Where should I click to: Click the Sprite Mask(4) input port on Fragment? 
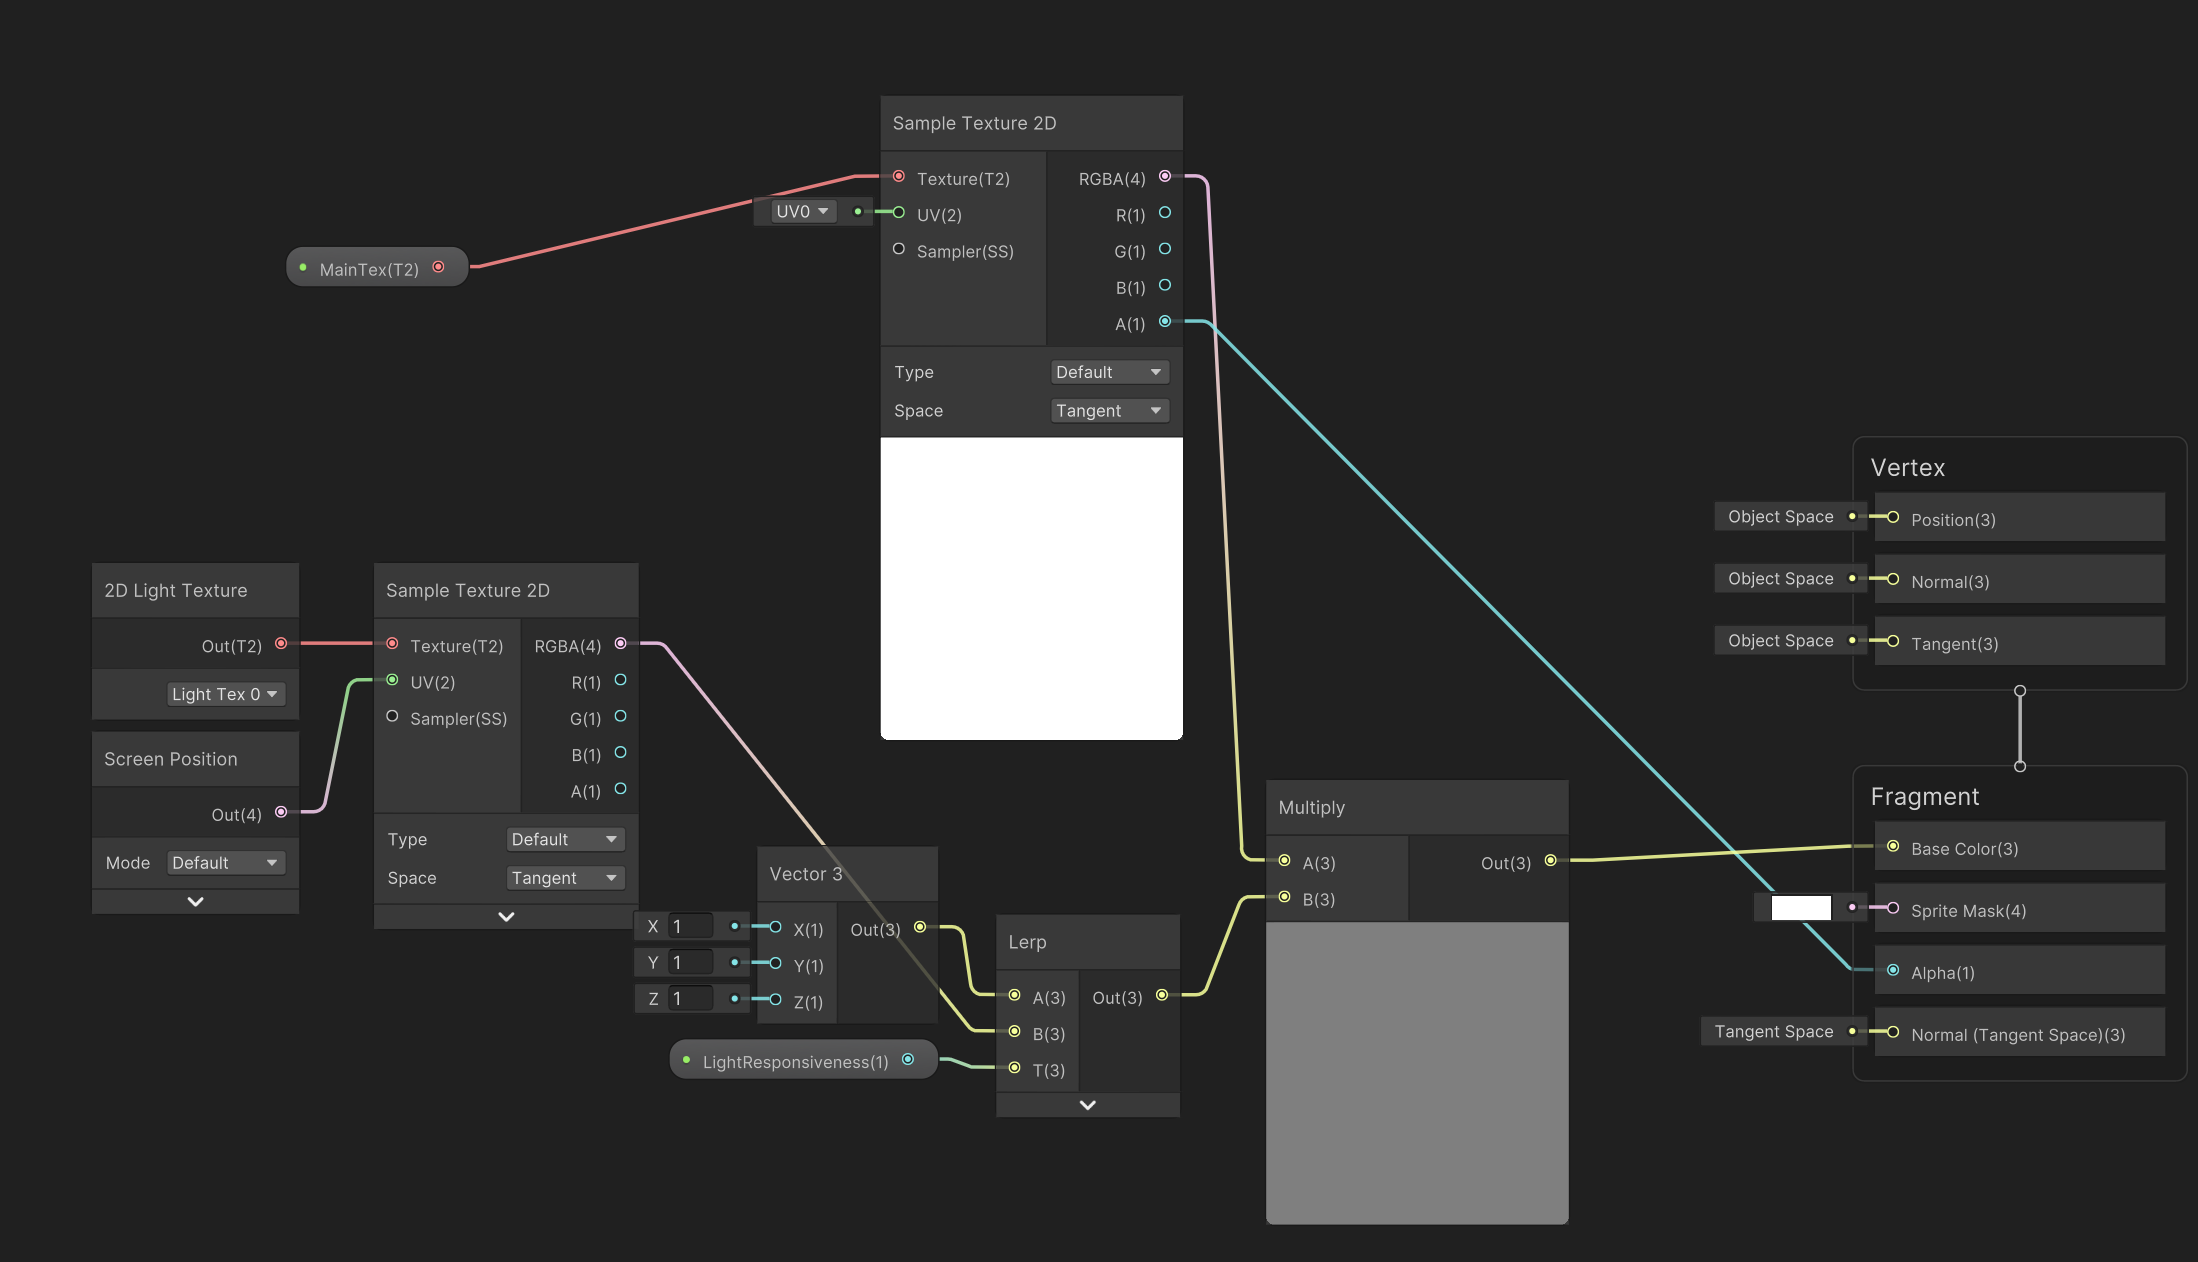click(1893, 910)
